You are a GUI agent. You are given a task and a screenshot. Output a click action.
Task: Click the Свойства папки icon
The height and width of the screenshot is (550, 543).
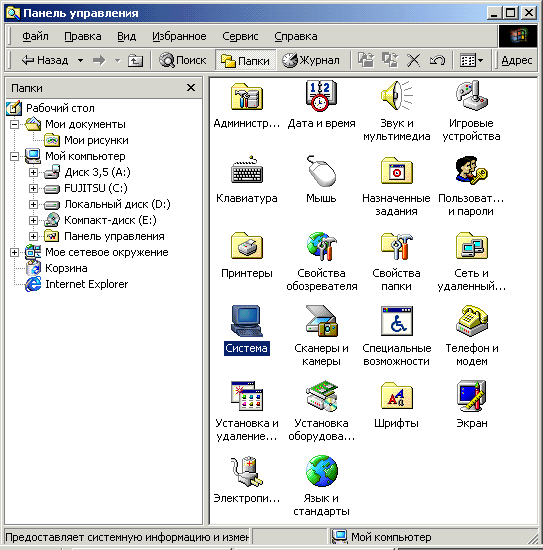(396, 246)
